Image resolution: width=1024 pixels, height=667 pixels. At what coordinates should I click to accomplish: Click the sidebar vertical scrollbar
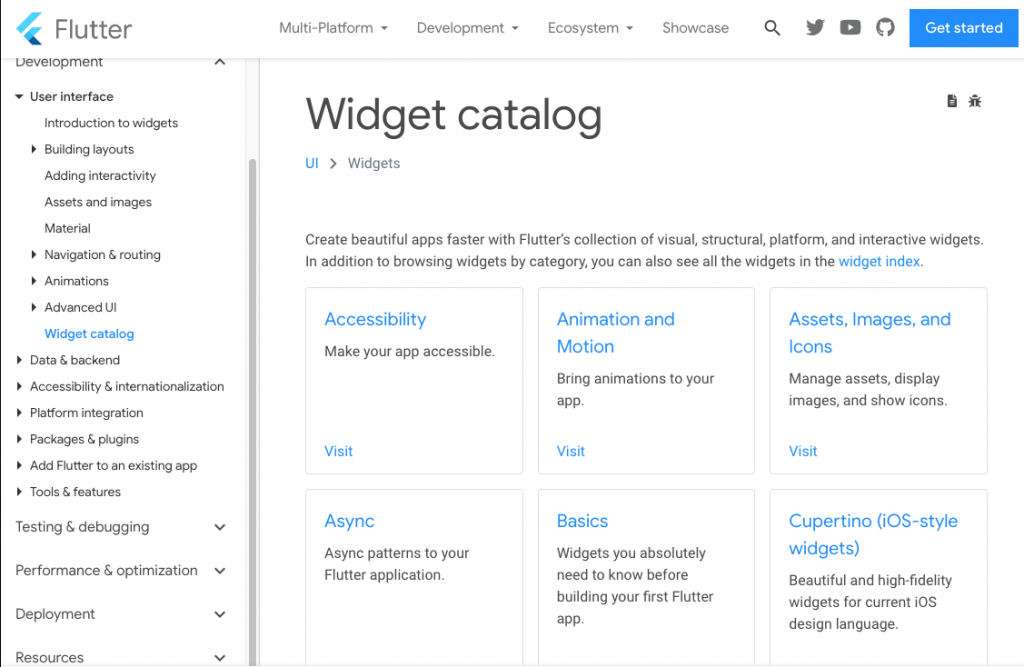(x=252, y=400)
